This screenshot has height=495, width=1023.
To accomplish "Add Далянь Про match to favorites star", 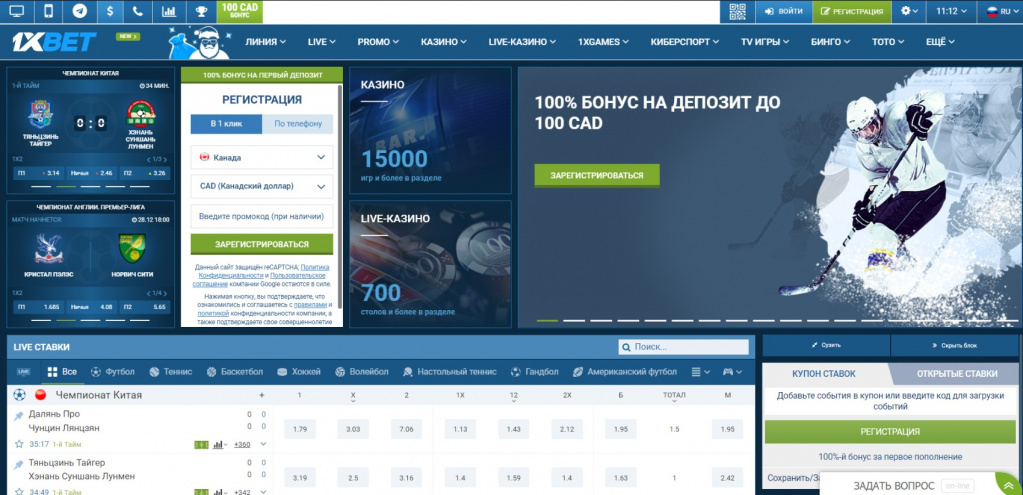I will pyautogui.click(x=19, y=444).
